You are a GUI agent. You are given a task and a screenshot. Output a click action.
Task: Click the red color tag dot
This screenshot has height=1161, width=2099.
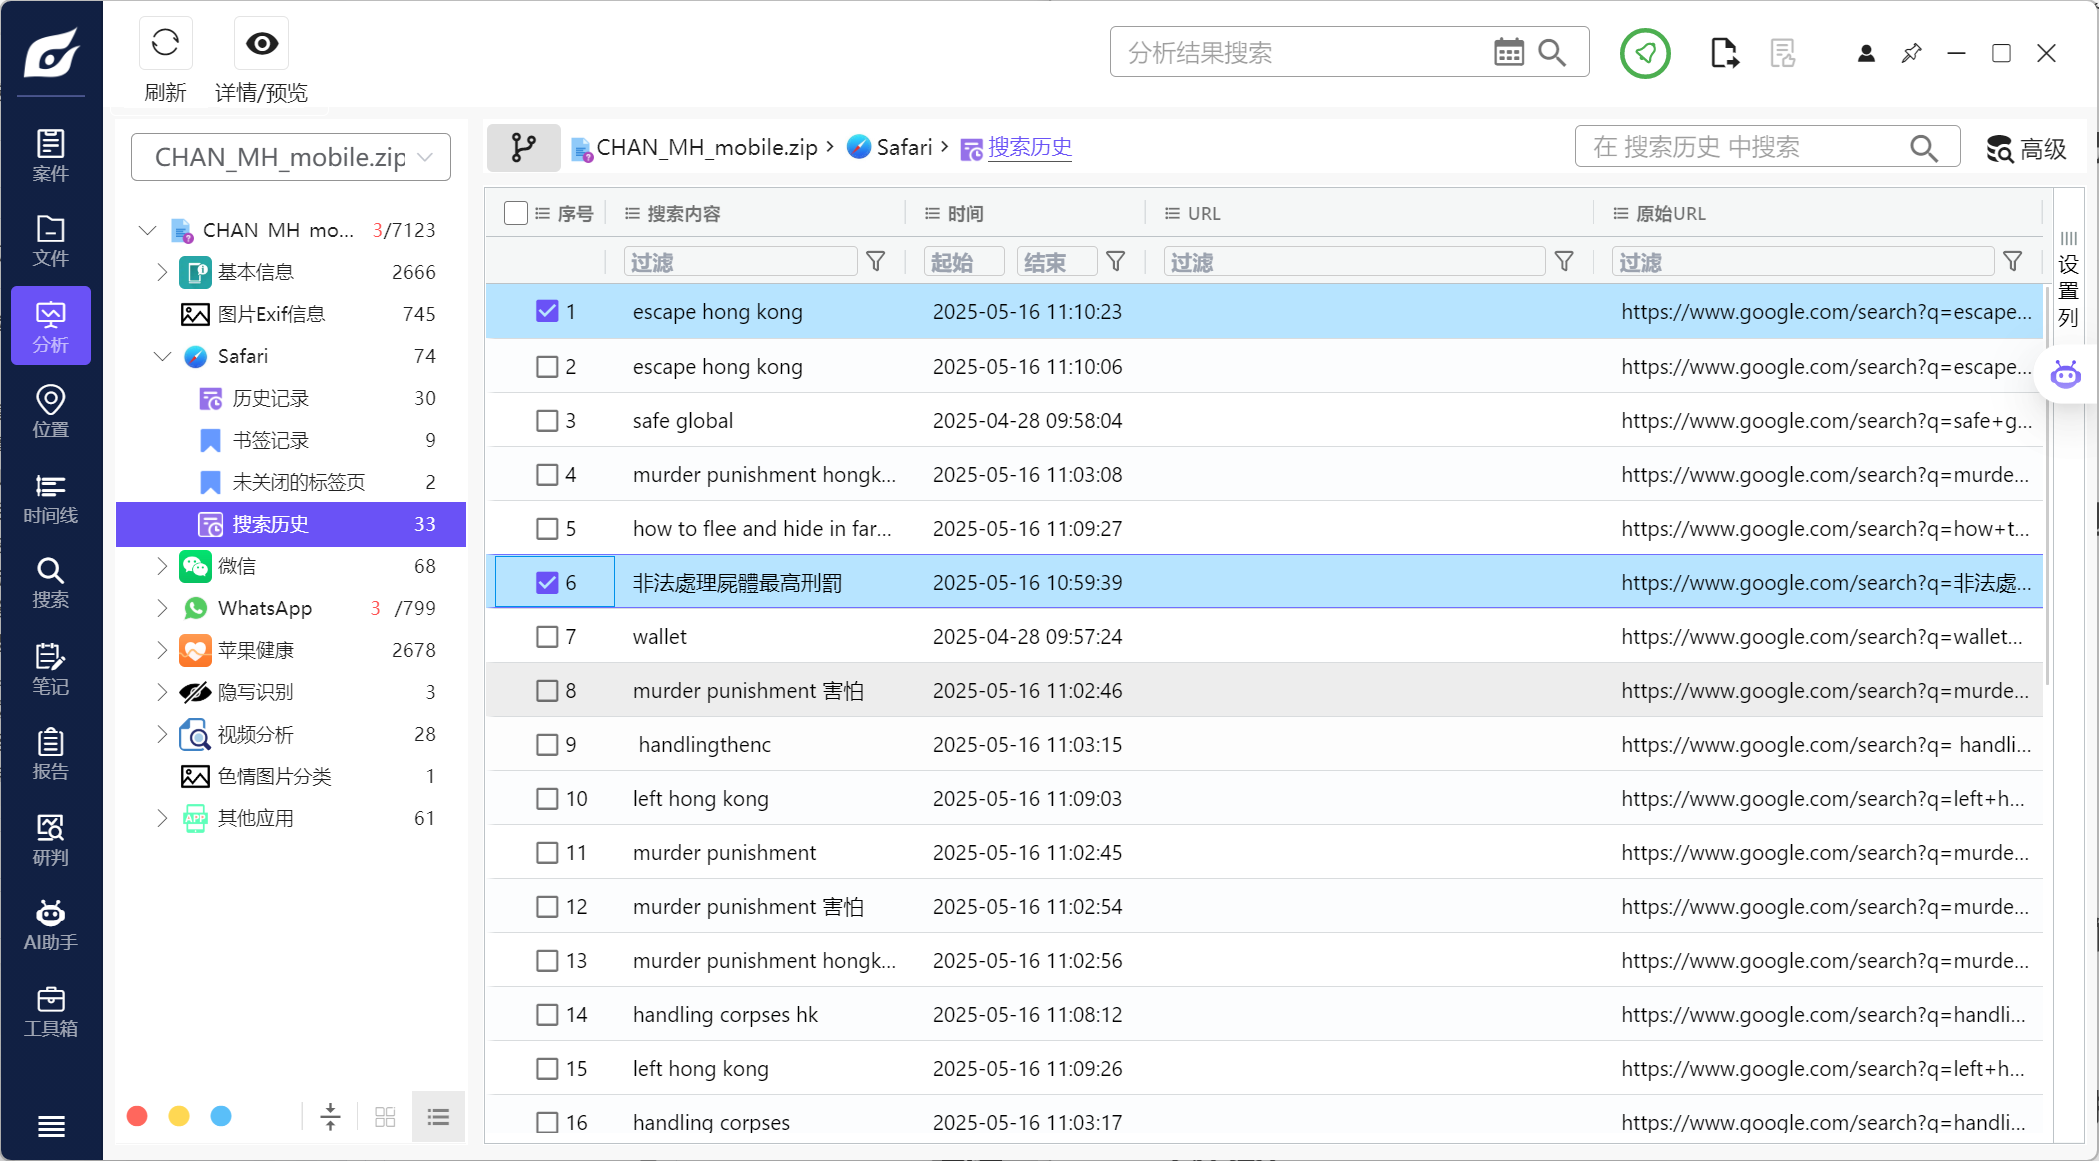click(x=138, y=1116)
